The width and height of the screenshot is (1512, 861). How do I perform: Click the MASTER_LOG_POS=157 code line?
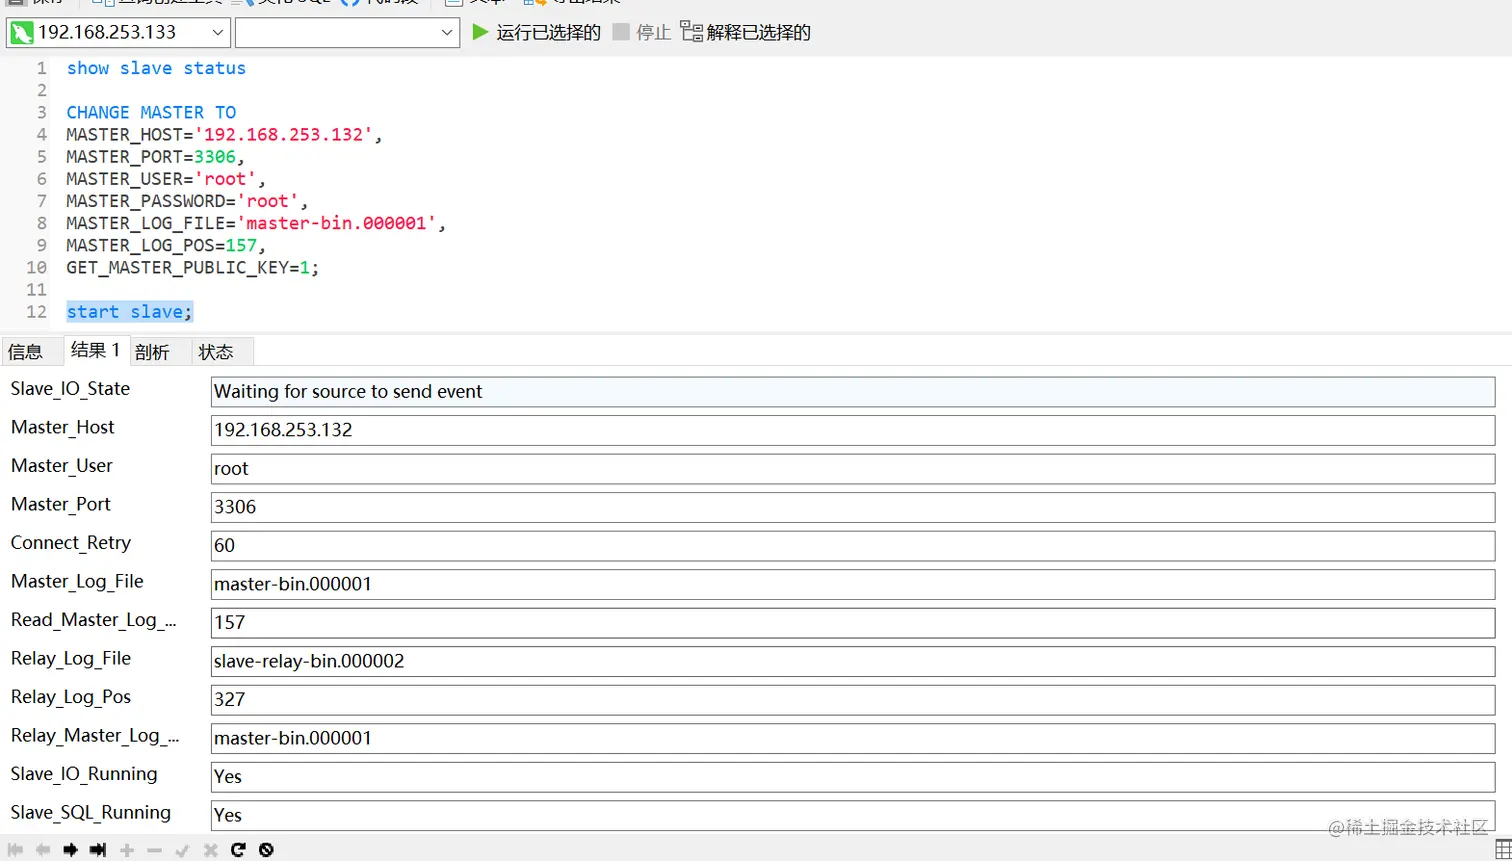[x=166, y=245]
